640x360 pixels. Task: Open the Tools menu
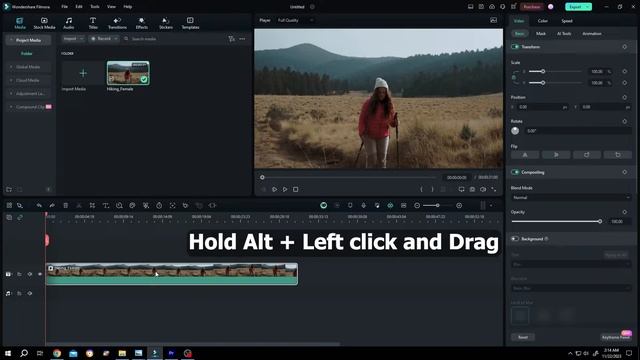pos(95,7)
